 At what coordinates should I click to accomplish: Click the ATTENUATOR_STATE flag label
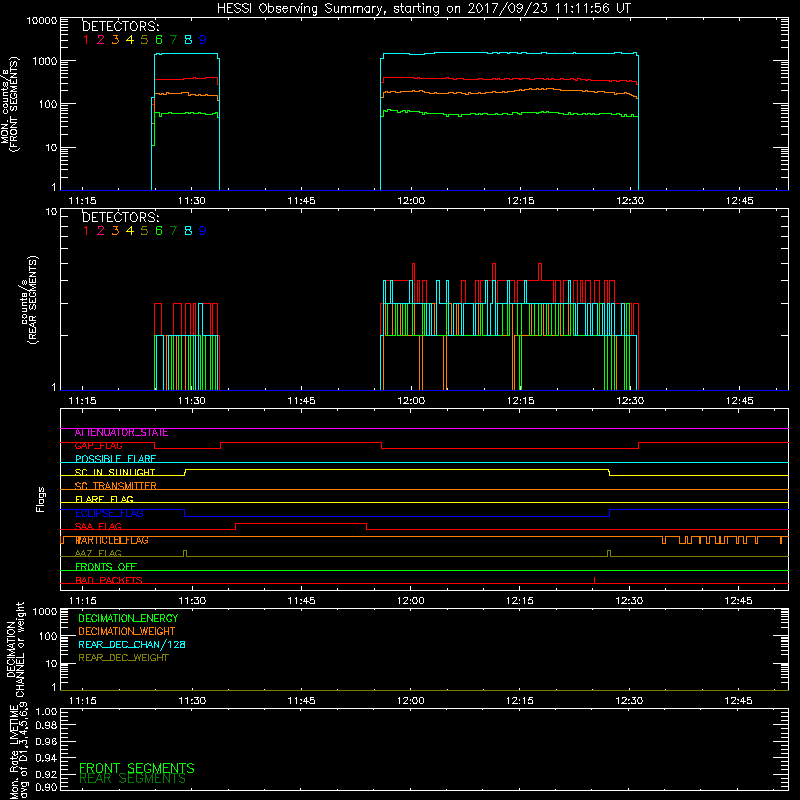coord(121,433)
